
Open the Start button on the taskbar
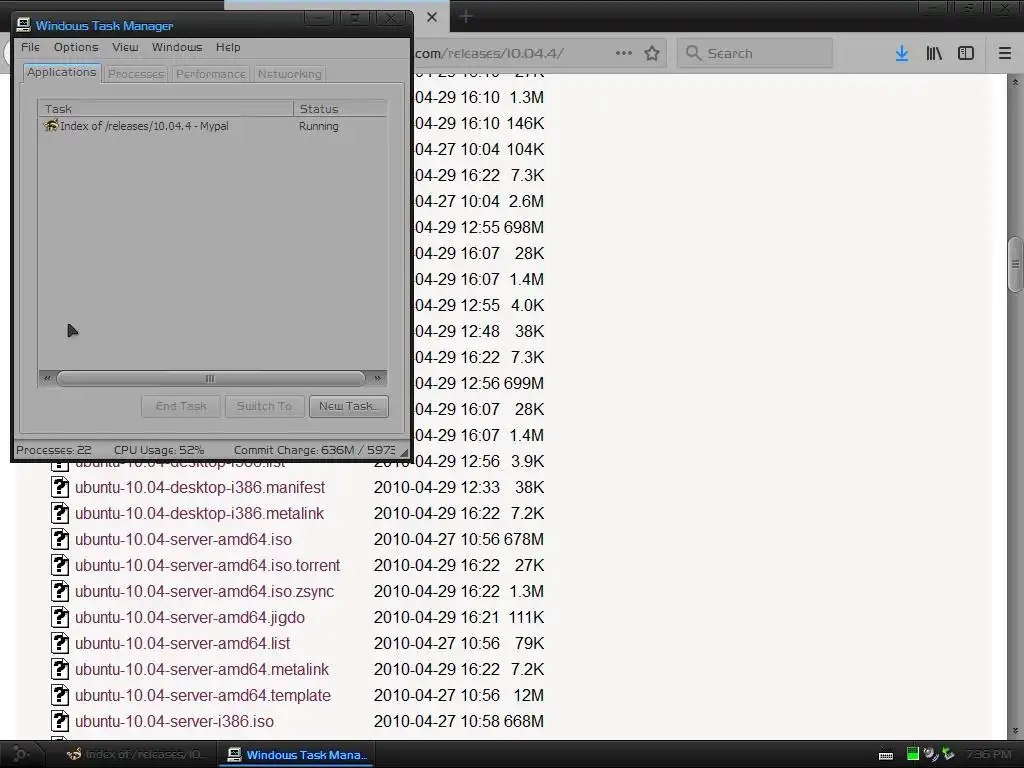(x=21, y=754)
